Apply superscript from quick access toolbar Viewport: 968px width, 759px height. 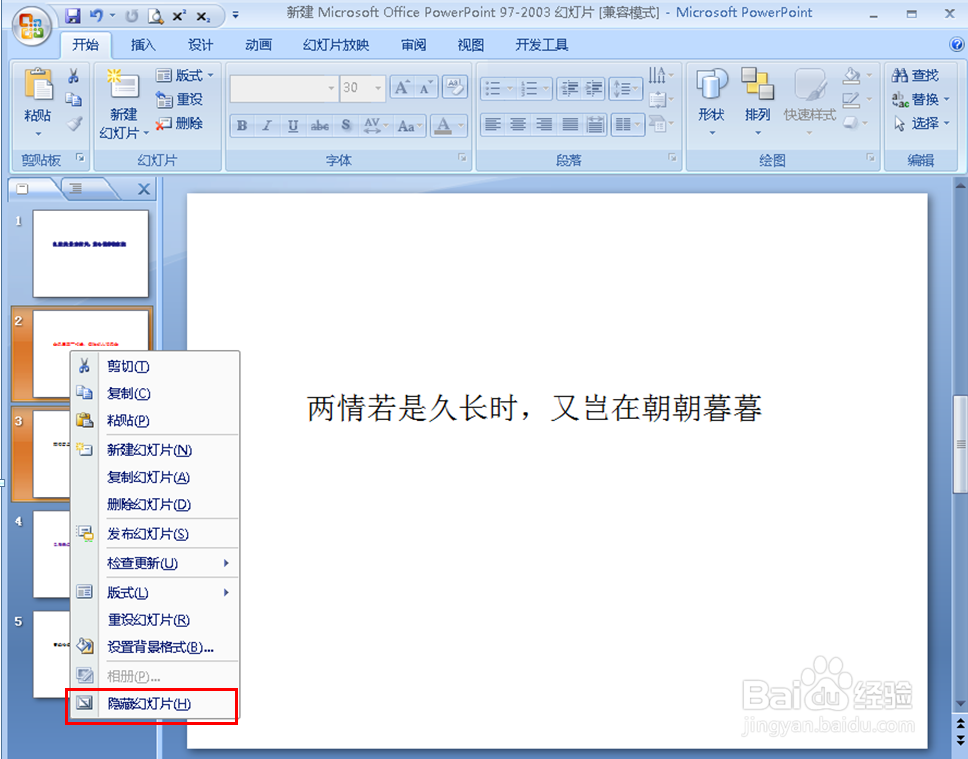point(179,15)
